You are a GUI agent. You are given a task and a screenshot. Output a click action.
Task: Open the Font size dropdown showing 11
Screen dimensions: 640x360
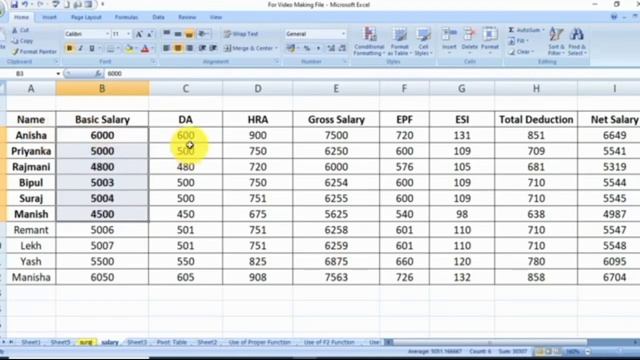pyautogui.click(x=121, y=34)
